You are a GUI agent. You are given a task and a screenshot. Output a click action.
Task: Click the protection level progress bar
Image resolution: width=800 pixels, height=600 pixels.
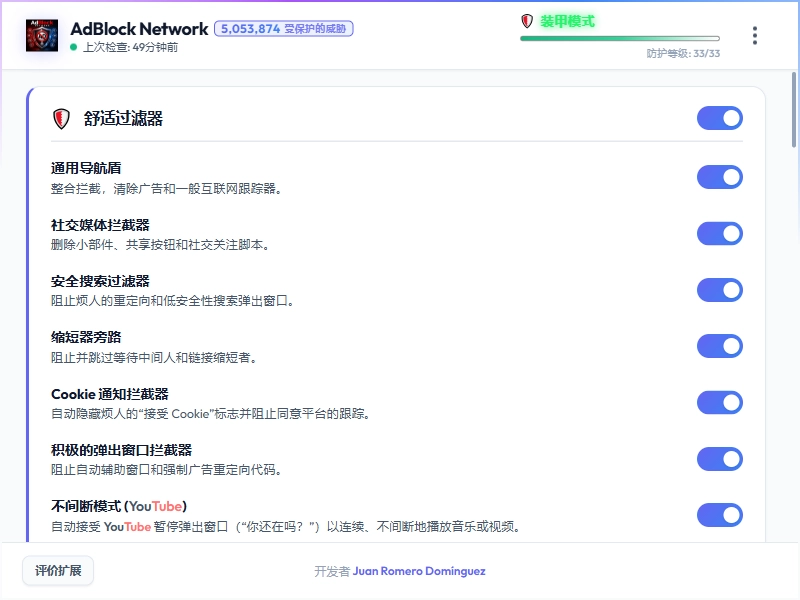click(620, 38)
